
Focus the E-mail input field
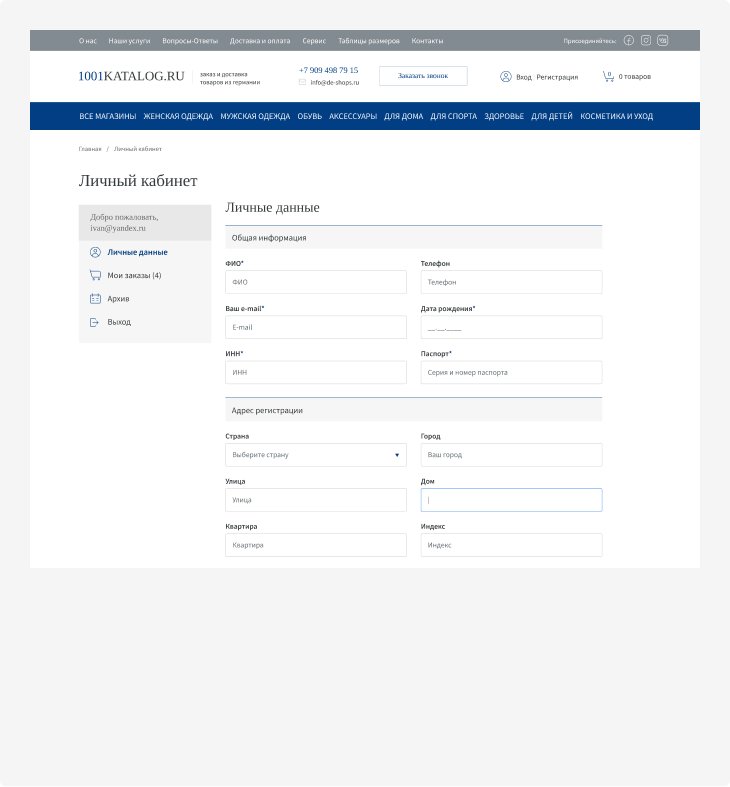(x=316, y=327)
